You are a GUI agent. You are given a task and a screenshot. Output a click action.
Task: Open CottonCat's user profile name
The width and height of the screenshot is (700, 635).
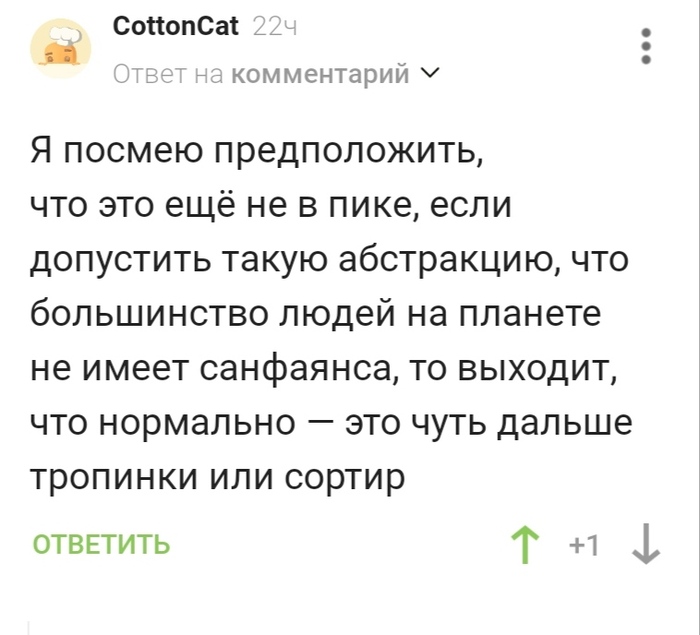177,27
